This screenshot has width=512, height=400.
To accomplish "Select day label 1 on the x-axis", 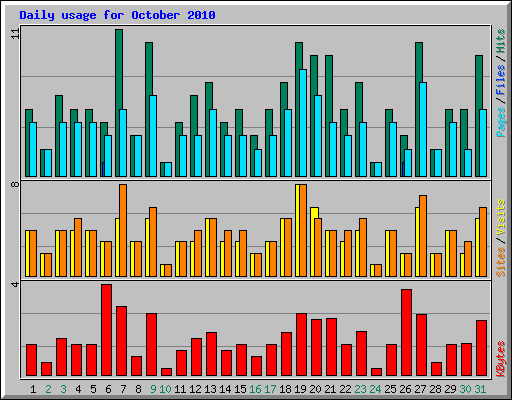I will (x=33, y=389).
